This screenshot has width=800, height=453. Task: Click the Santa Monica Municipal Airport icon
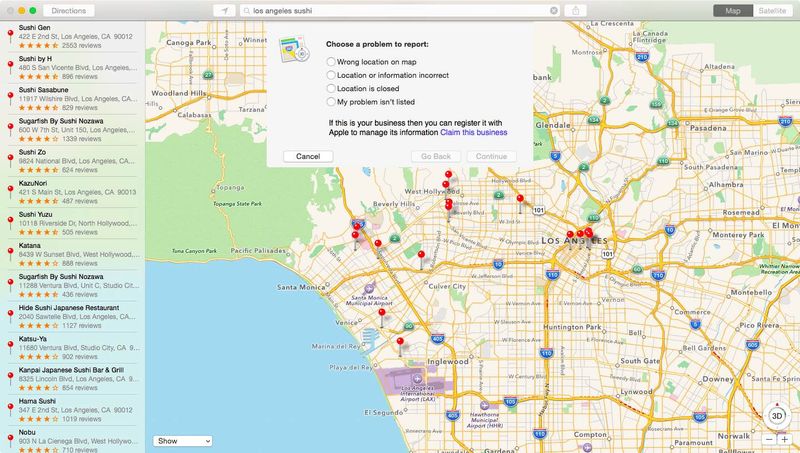pos(369,289)
